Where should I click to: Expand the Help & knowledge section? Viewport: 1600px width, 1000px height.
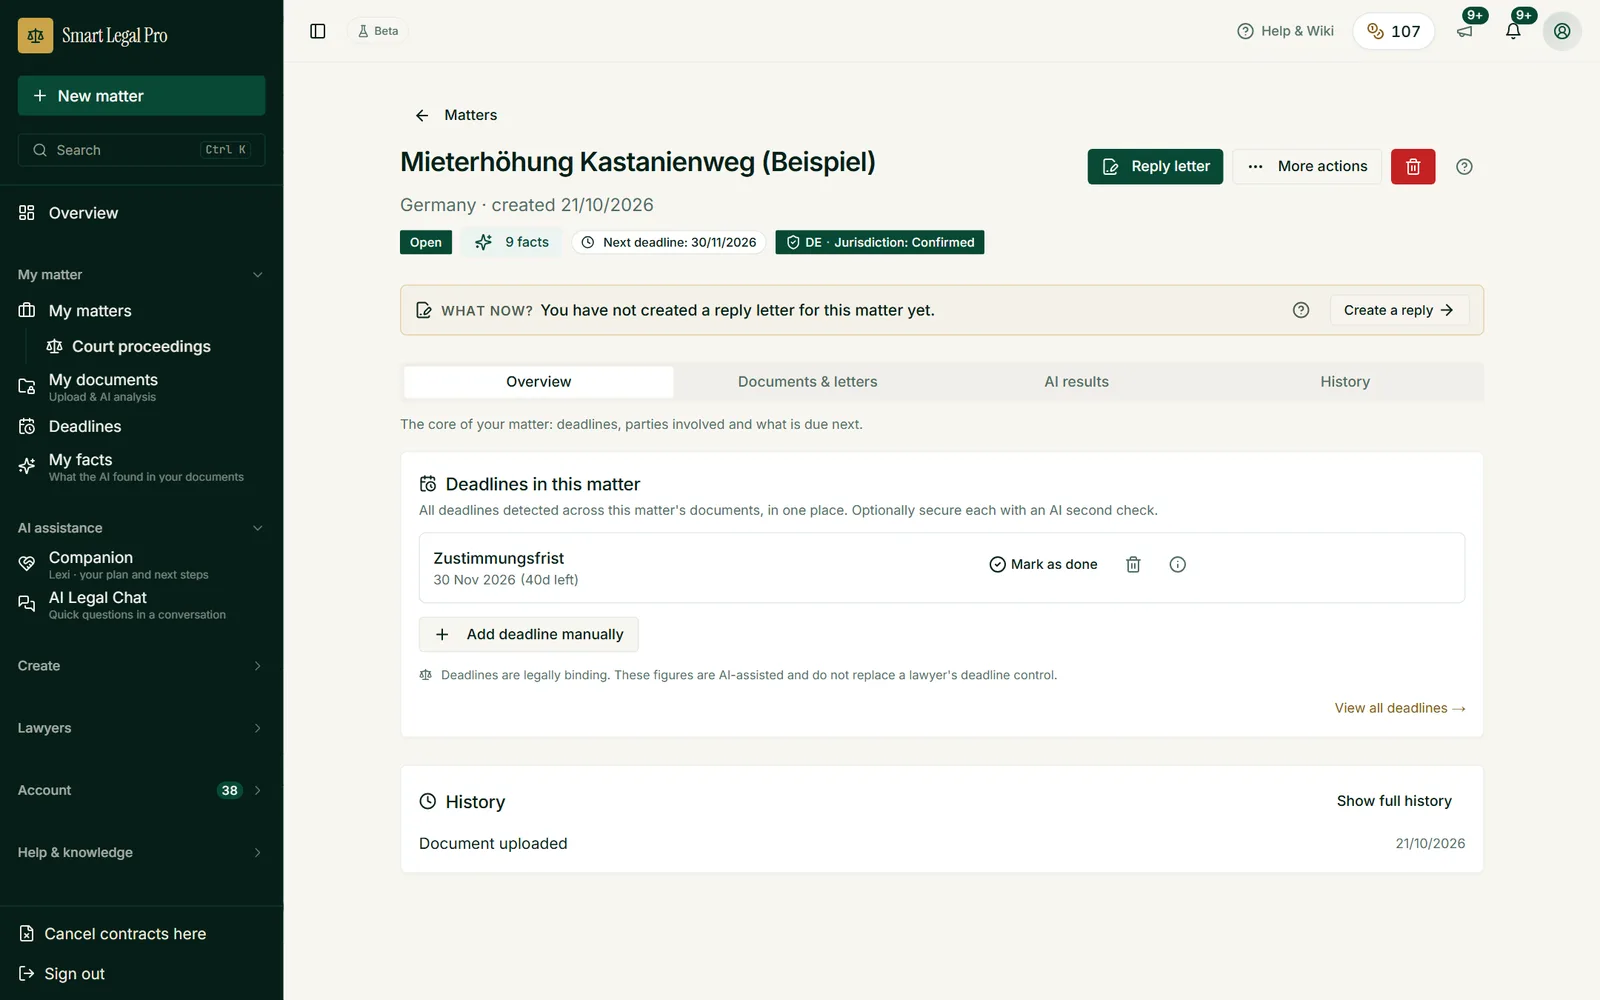(141, 852)
